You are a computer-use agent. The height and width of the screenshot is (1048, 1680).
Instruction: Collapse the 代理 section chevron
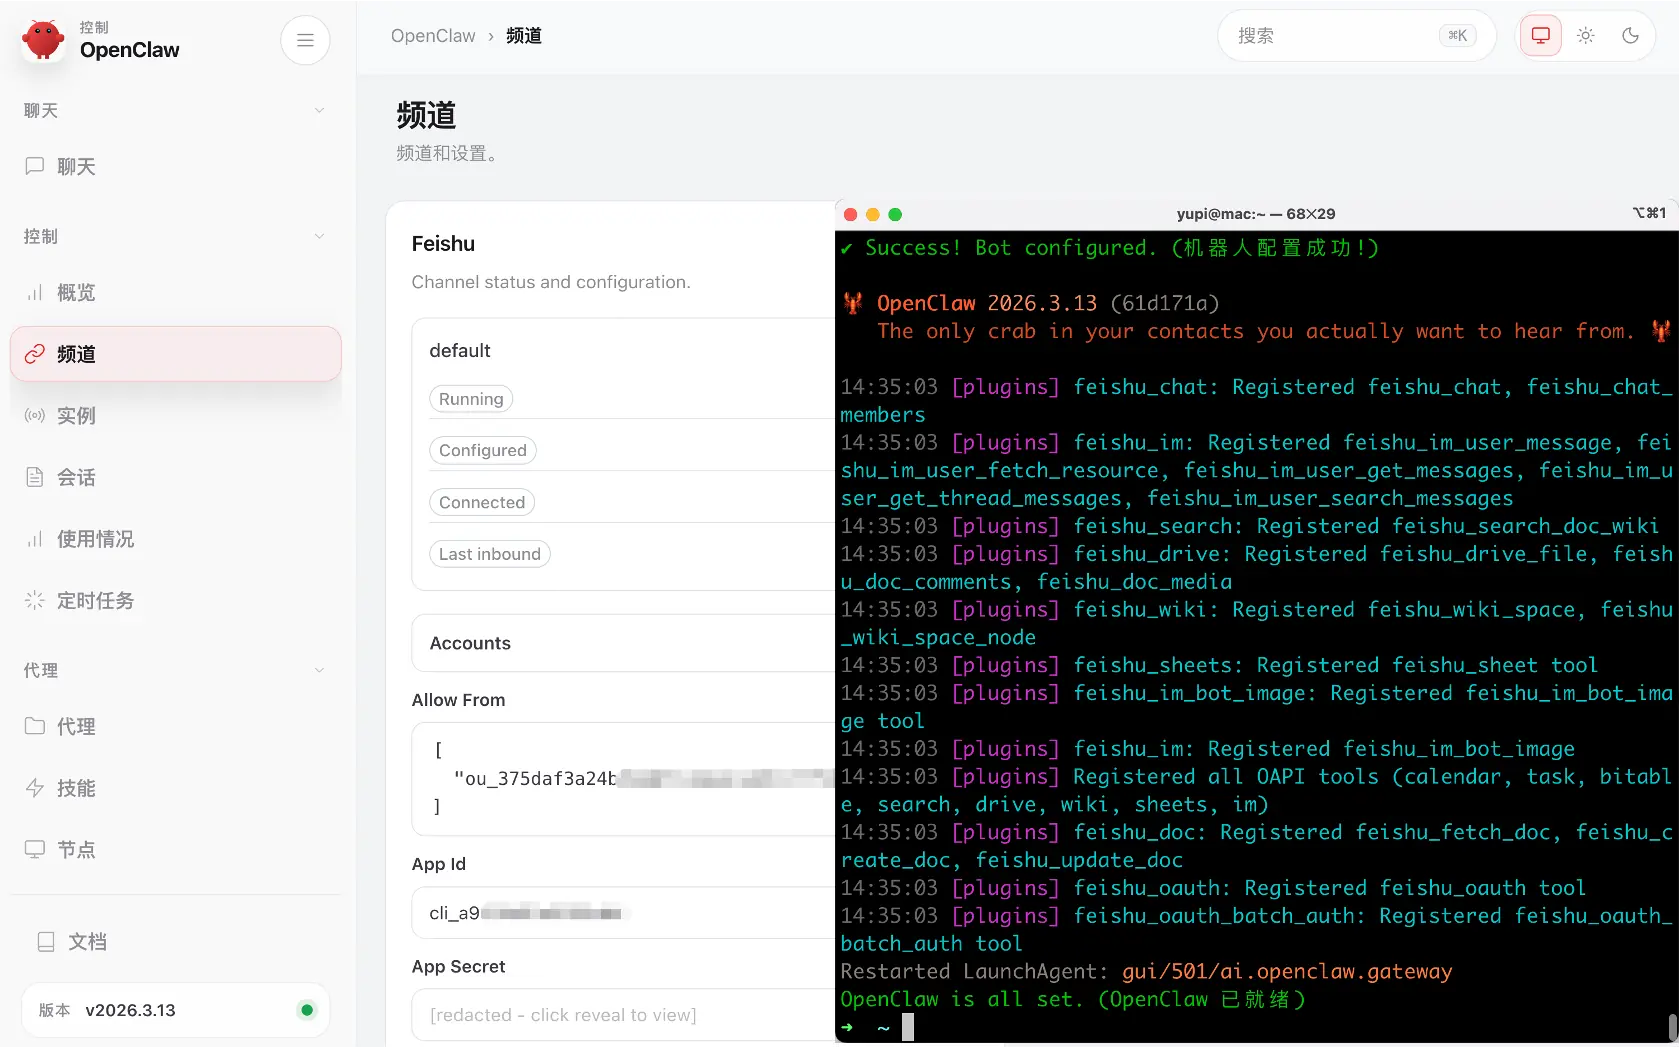(x=320, y=670)
